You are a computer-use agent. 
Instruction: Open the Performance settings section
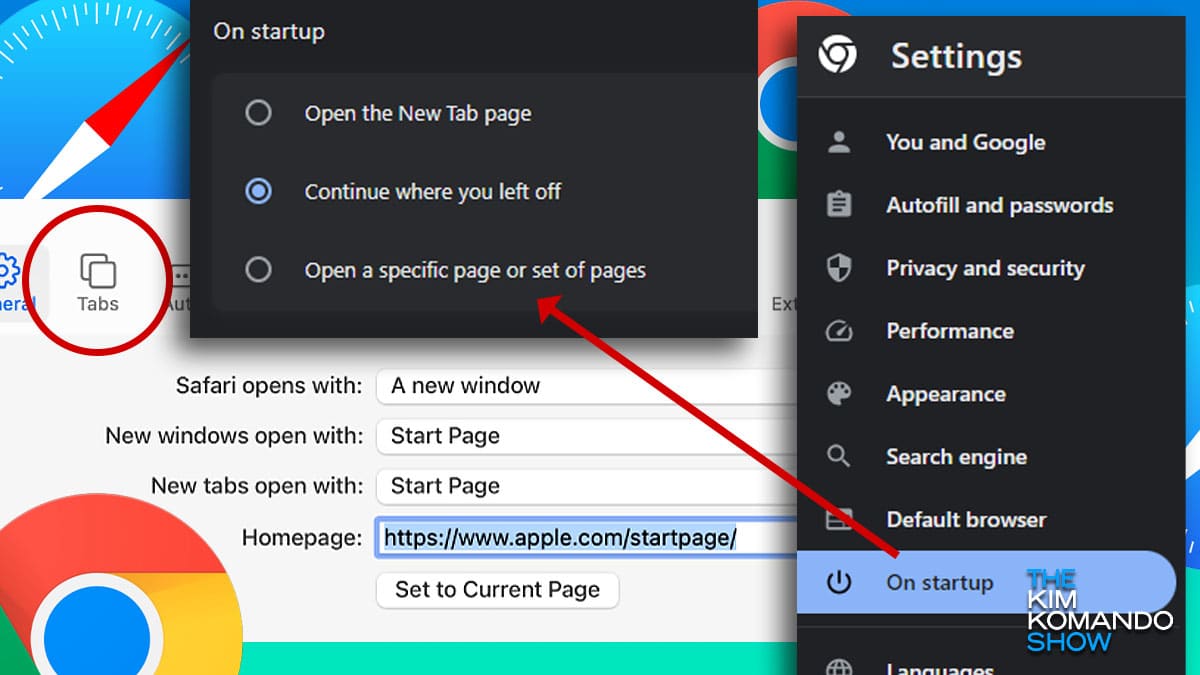coord(949,331)
